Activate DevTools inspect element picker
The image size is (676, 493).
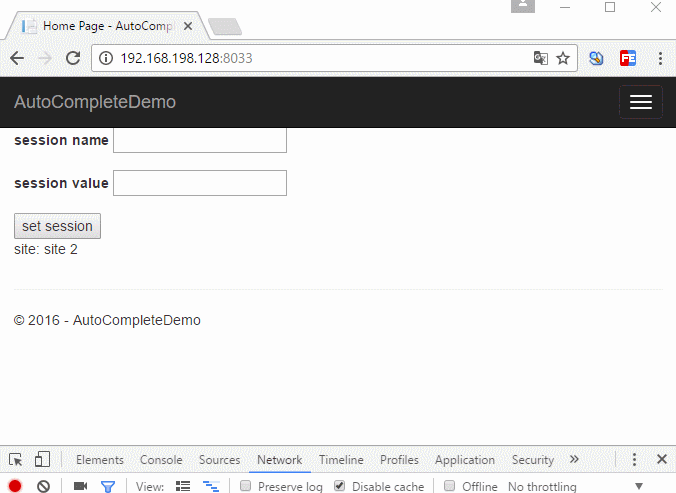[16, 460]
